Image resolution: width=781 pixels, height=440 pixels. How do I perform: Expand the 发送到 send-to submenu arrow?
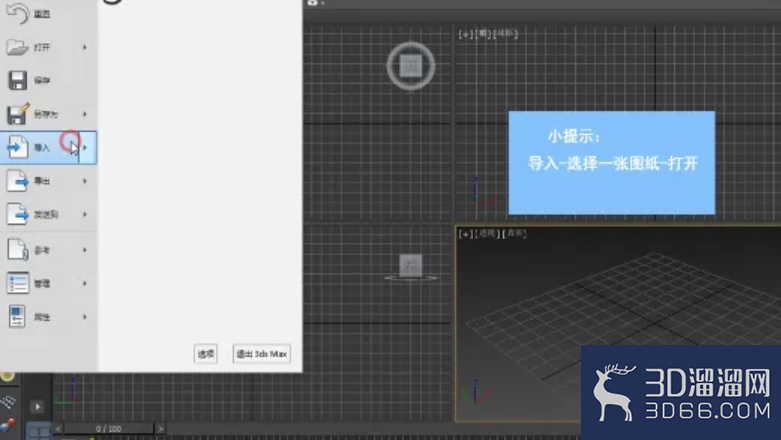(x=85, y=214)
